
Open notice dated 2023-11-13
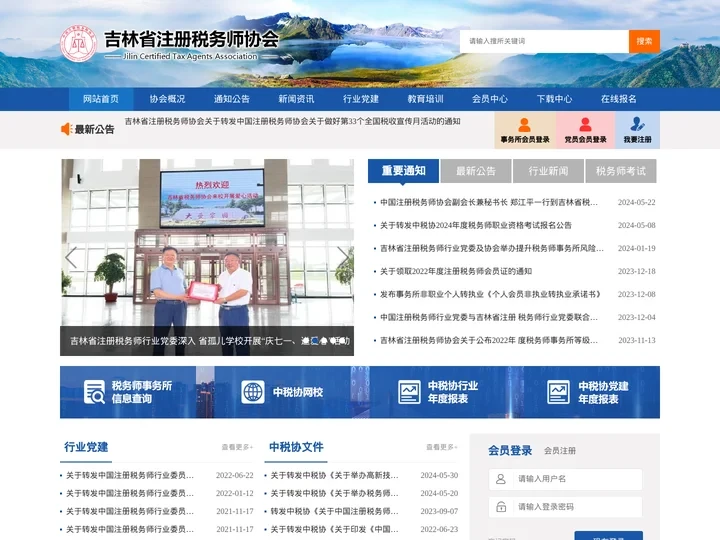[489, 340]
